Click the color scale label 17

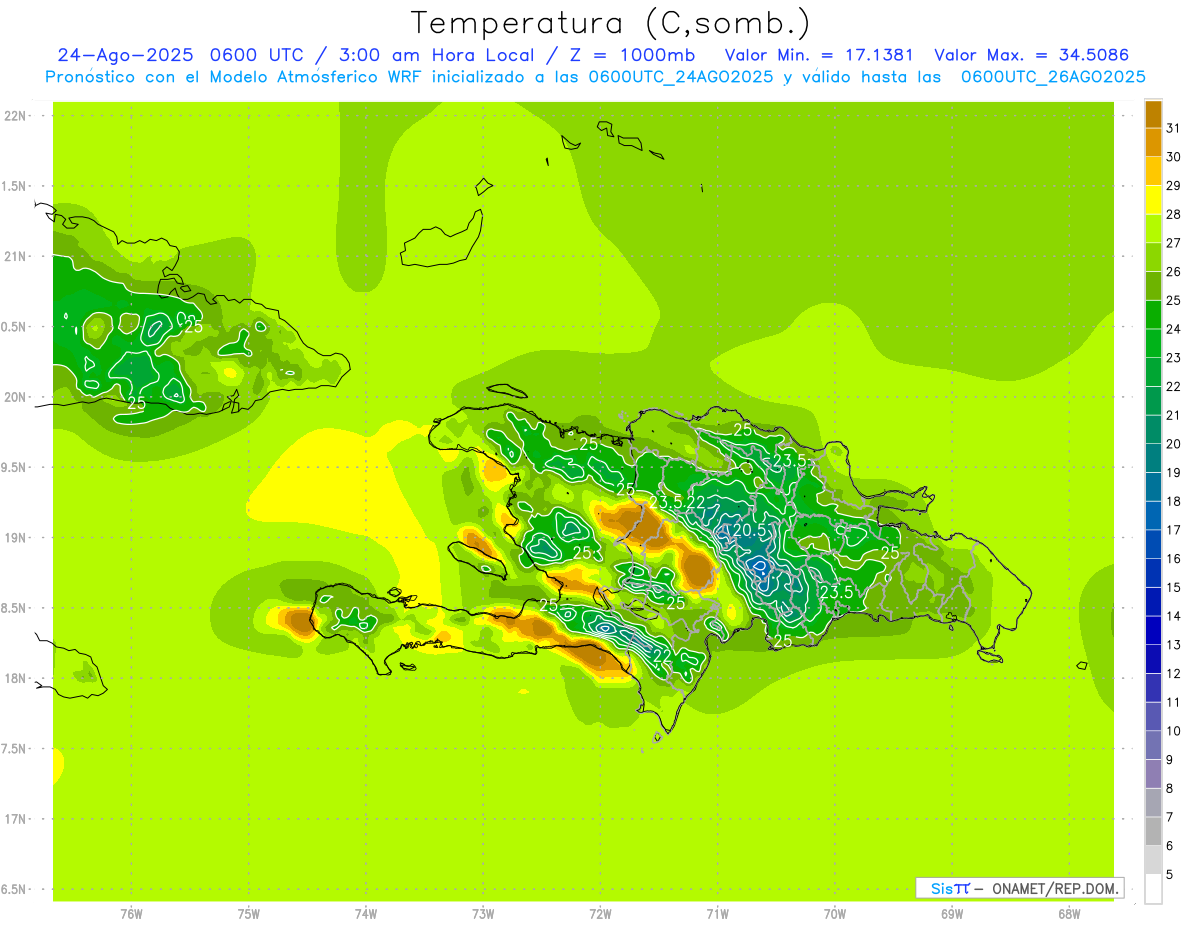pos(1173,530)
